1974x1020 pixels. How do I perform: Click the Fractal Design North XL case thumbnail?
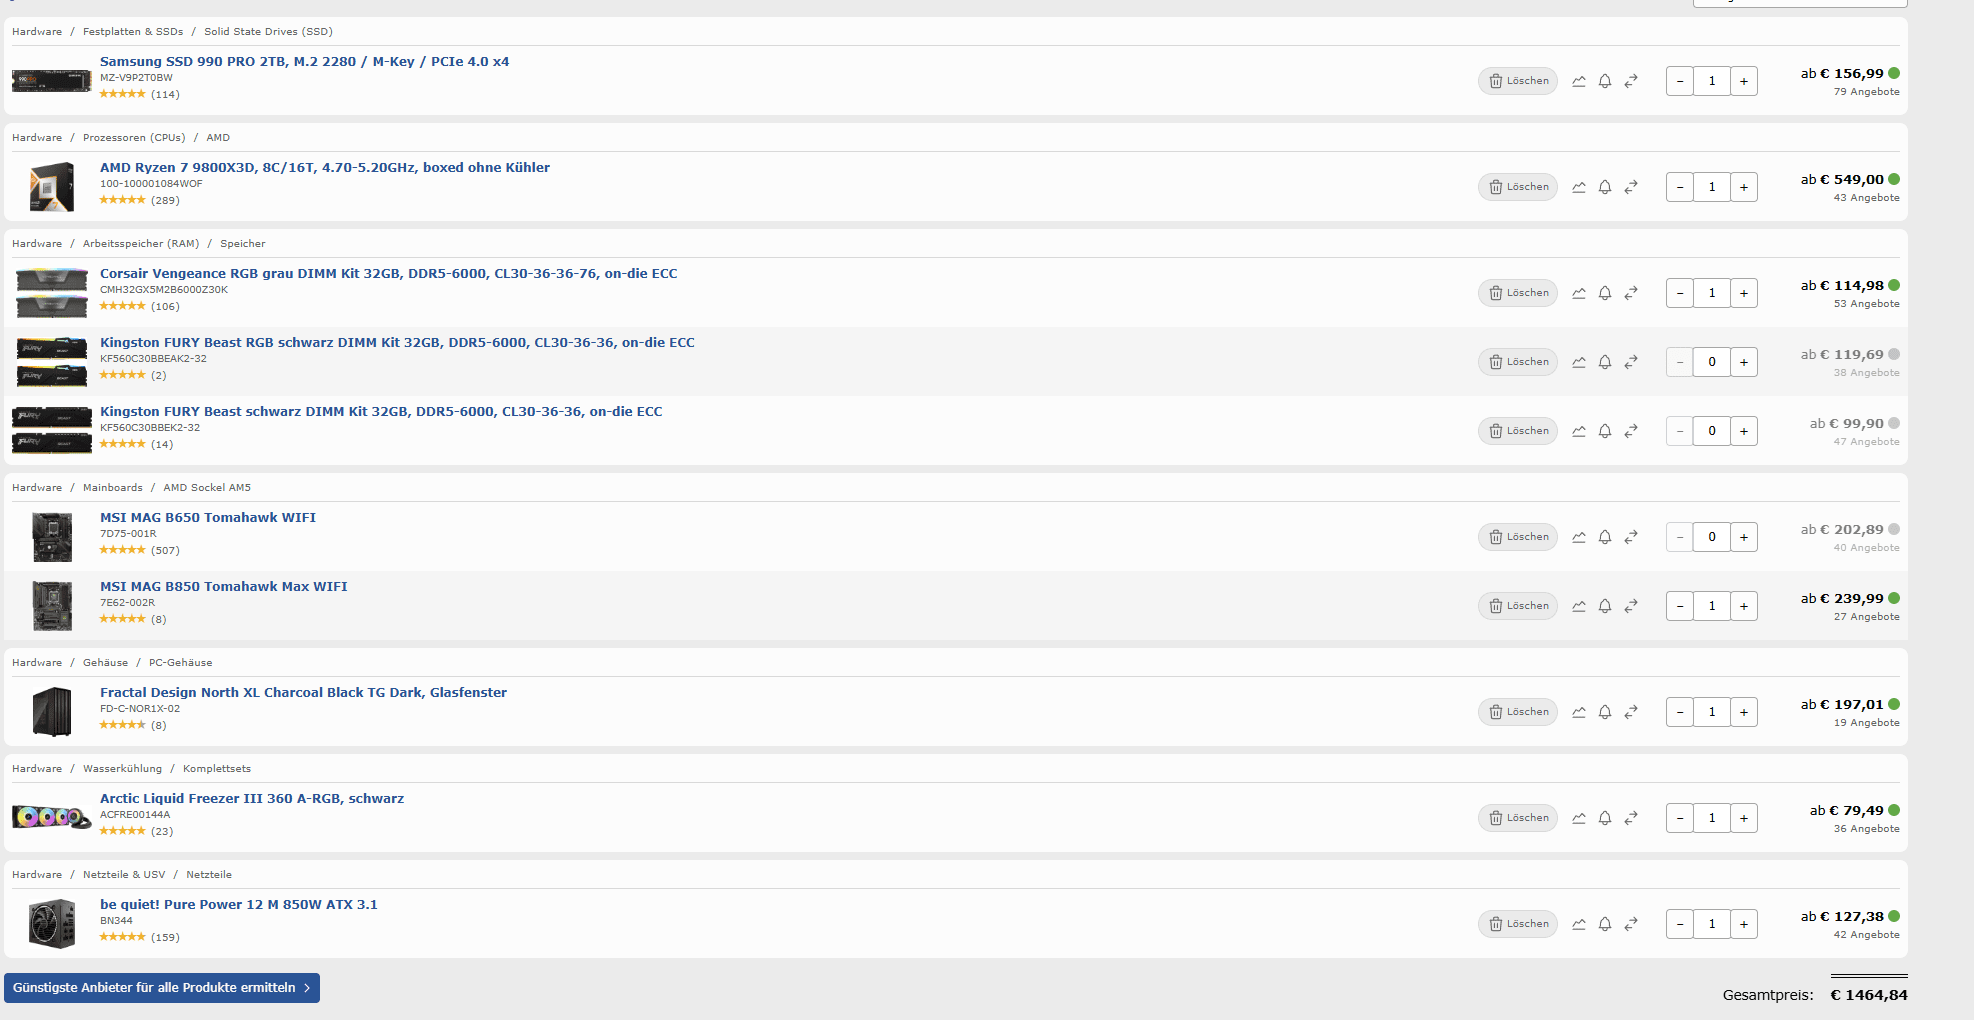click(x=52, y=712)
